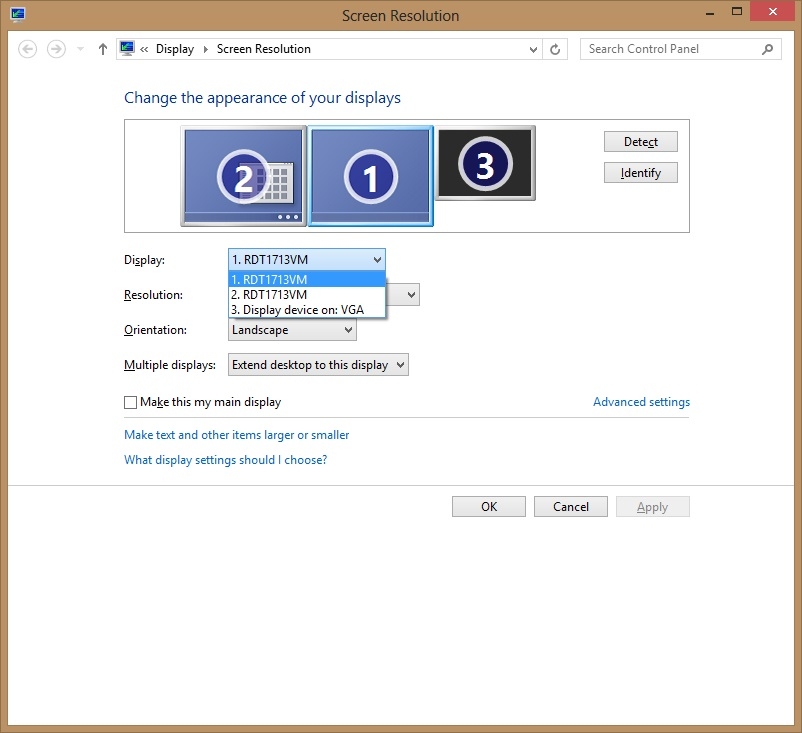Expand the Multiple displays dropdown
802x733 pixels.
pyautogui.click(x=318, y=365)
